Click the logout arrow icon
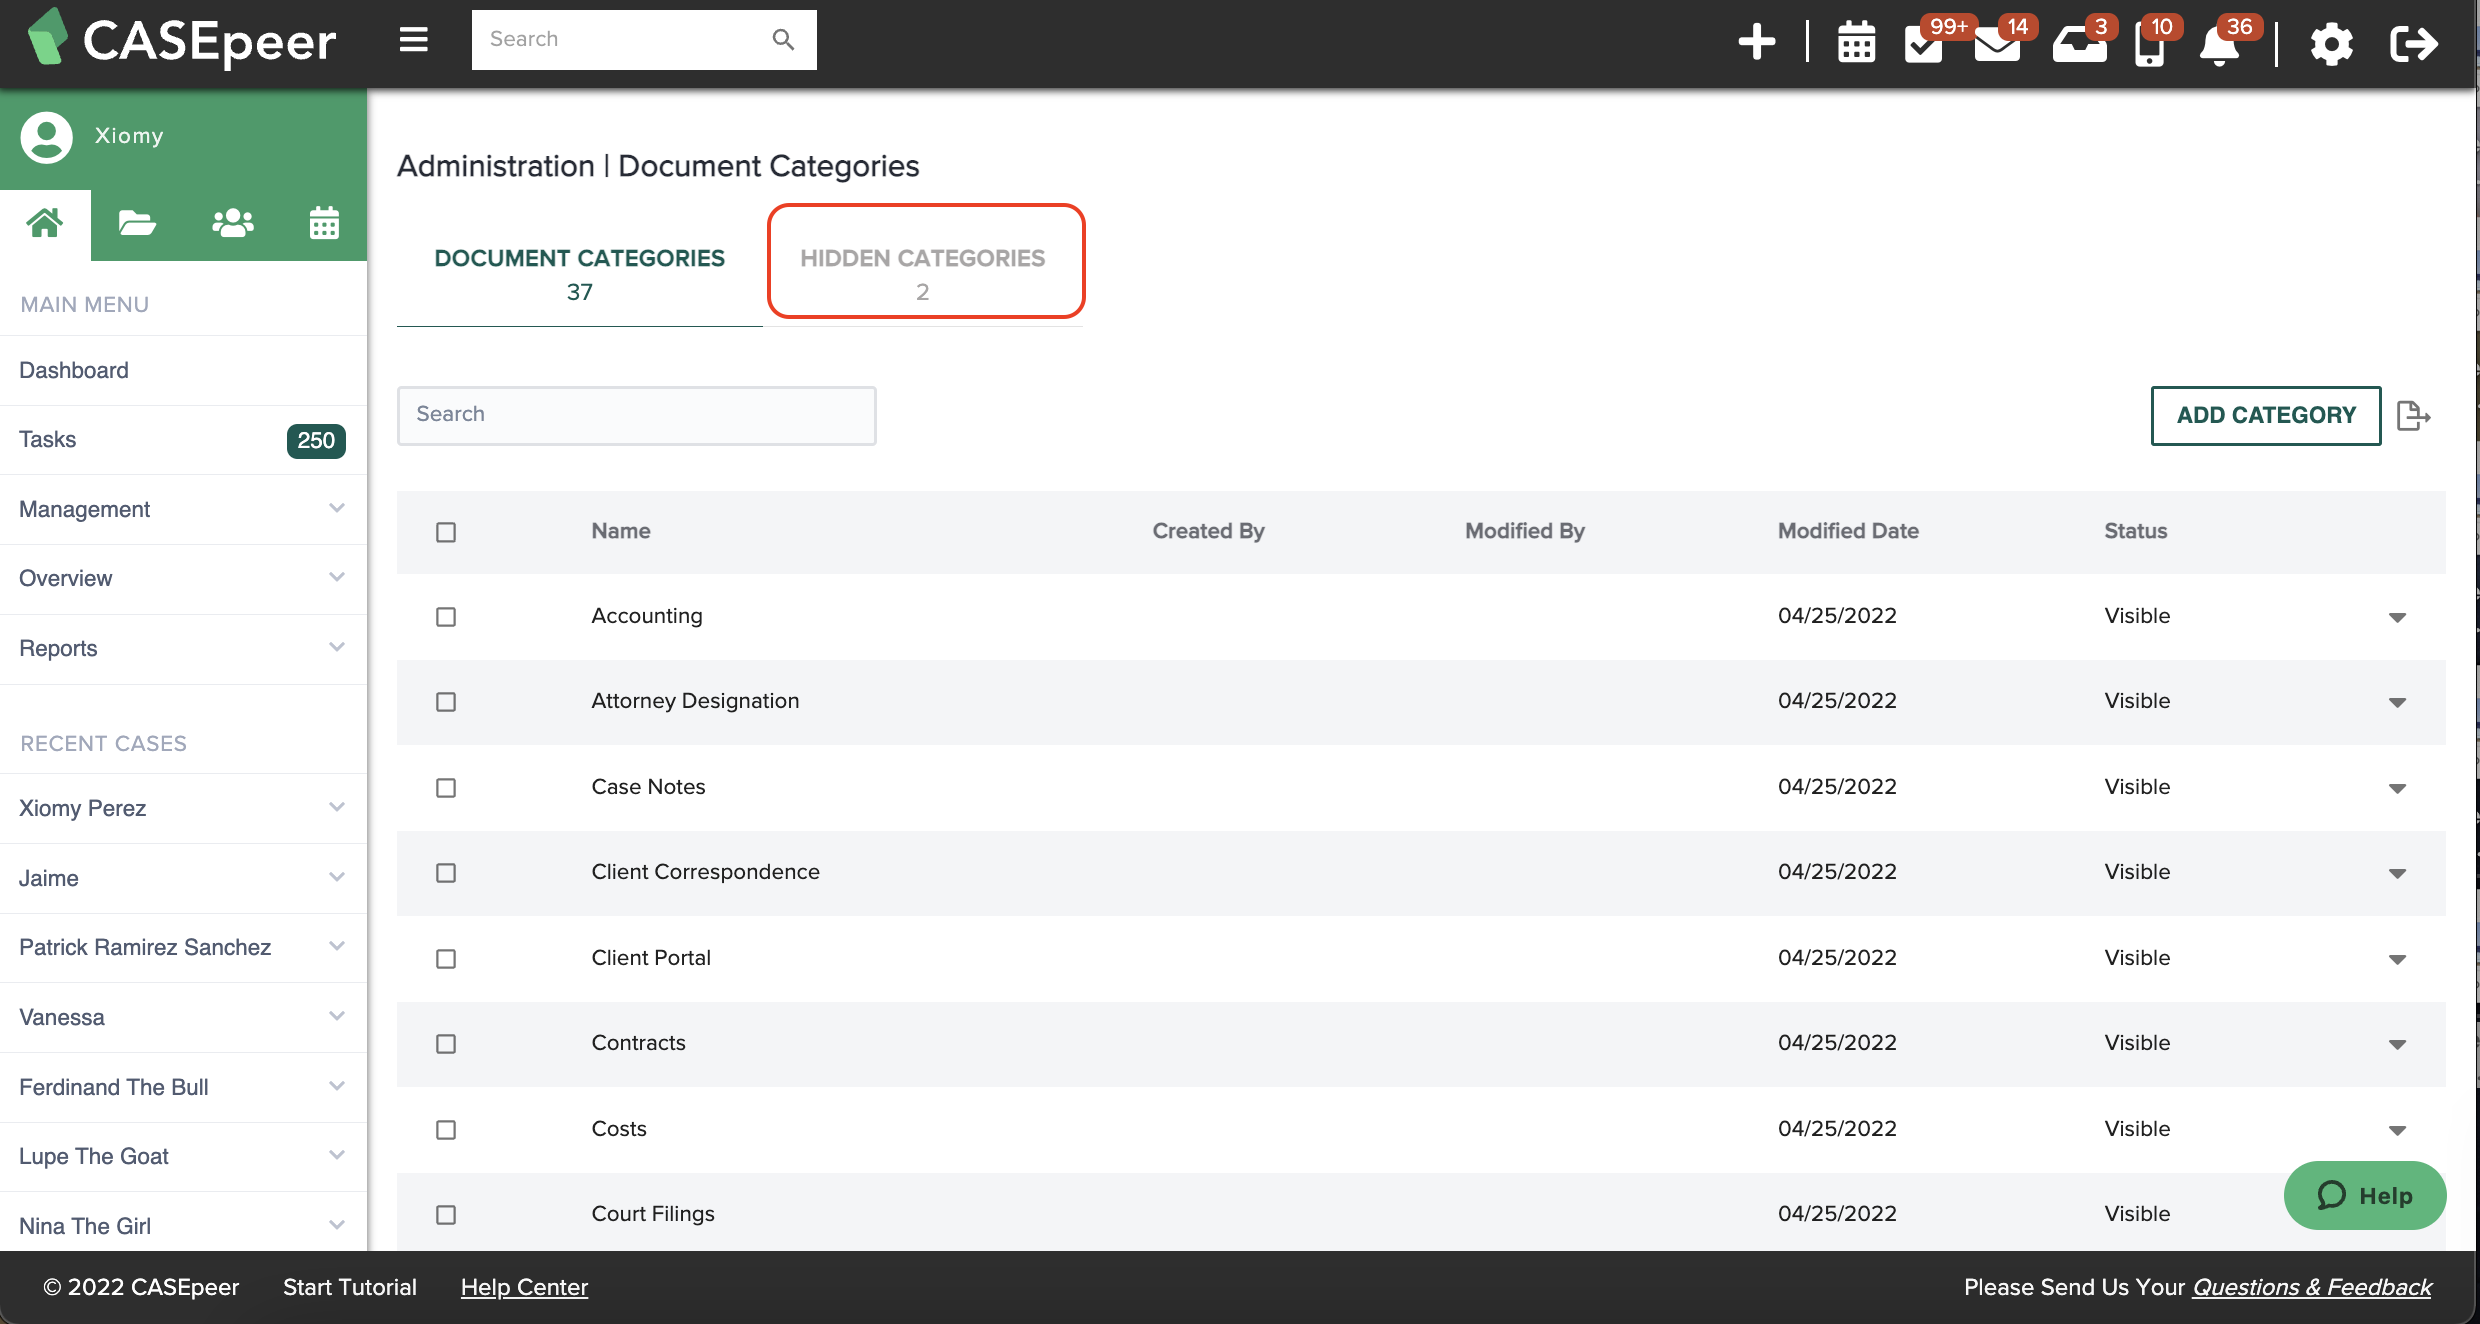Image resolution: width=2480 pixels, height=1324 pixels. pos(2413,44)
